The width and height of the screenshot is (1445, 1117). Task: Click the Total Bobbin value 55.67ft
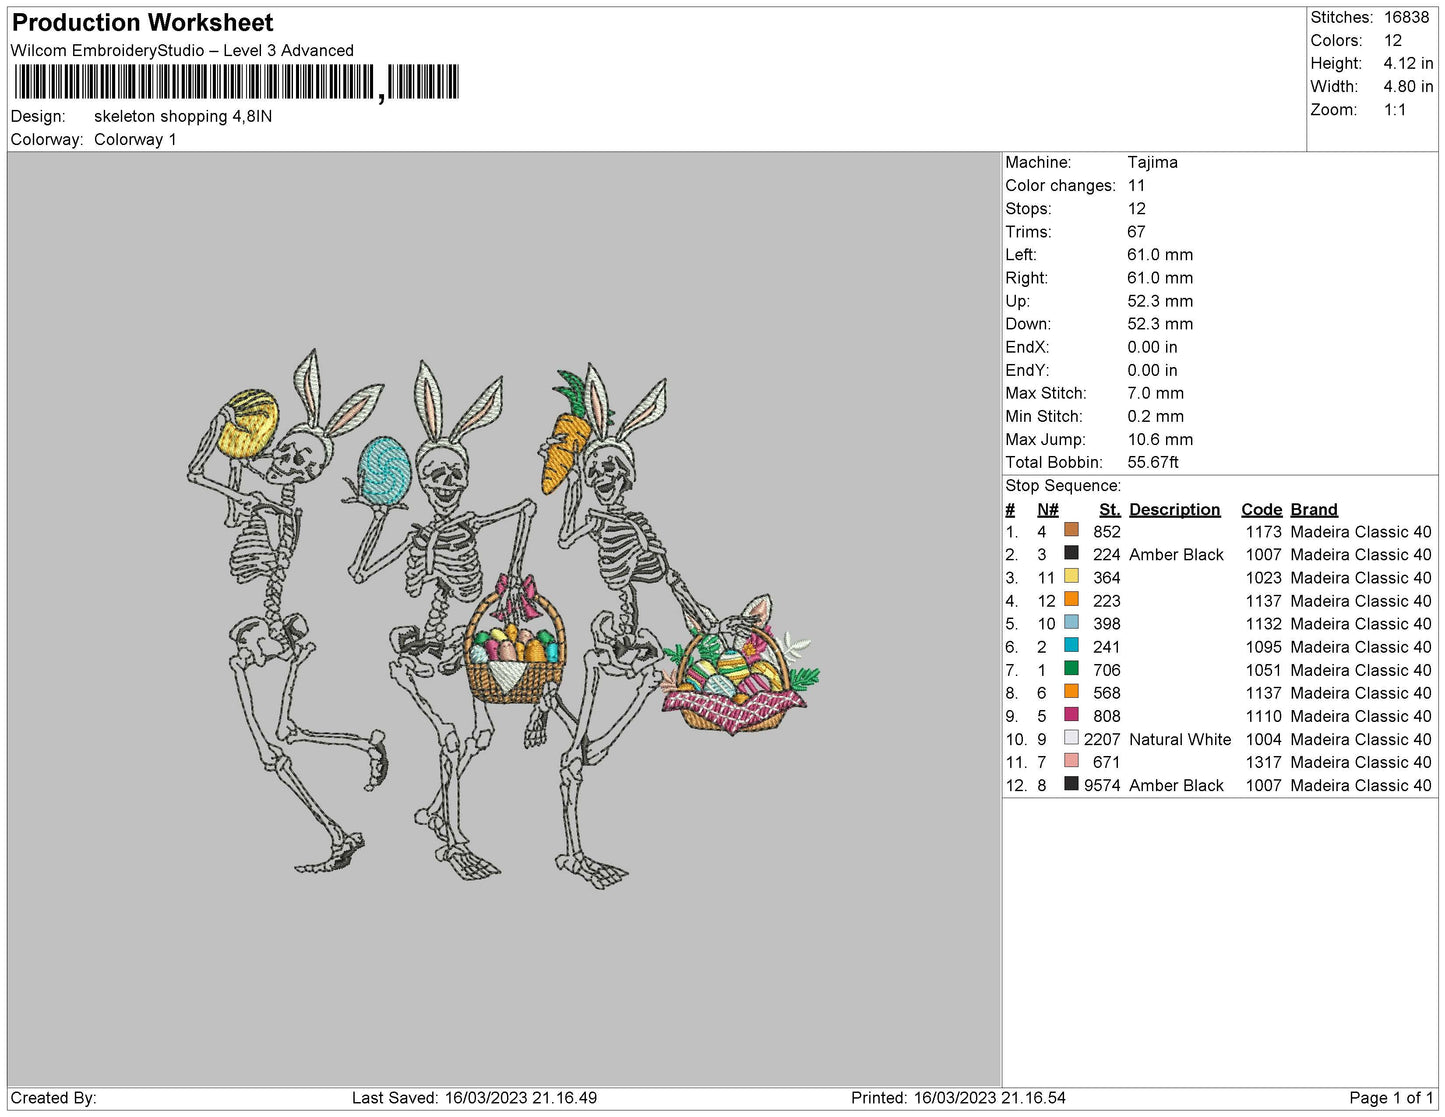[x=1153, y=462]
